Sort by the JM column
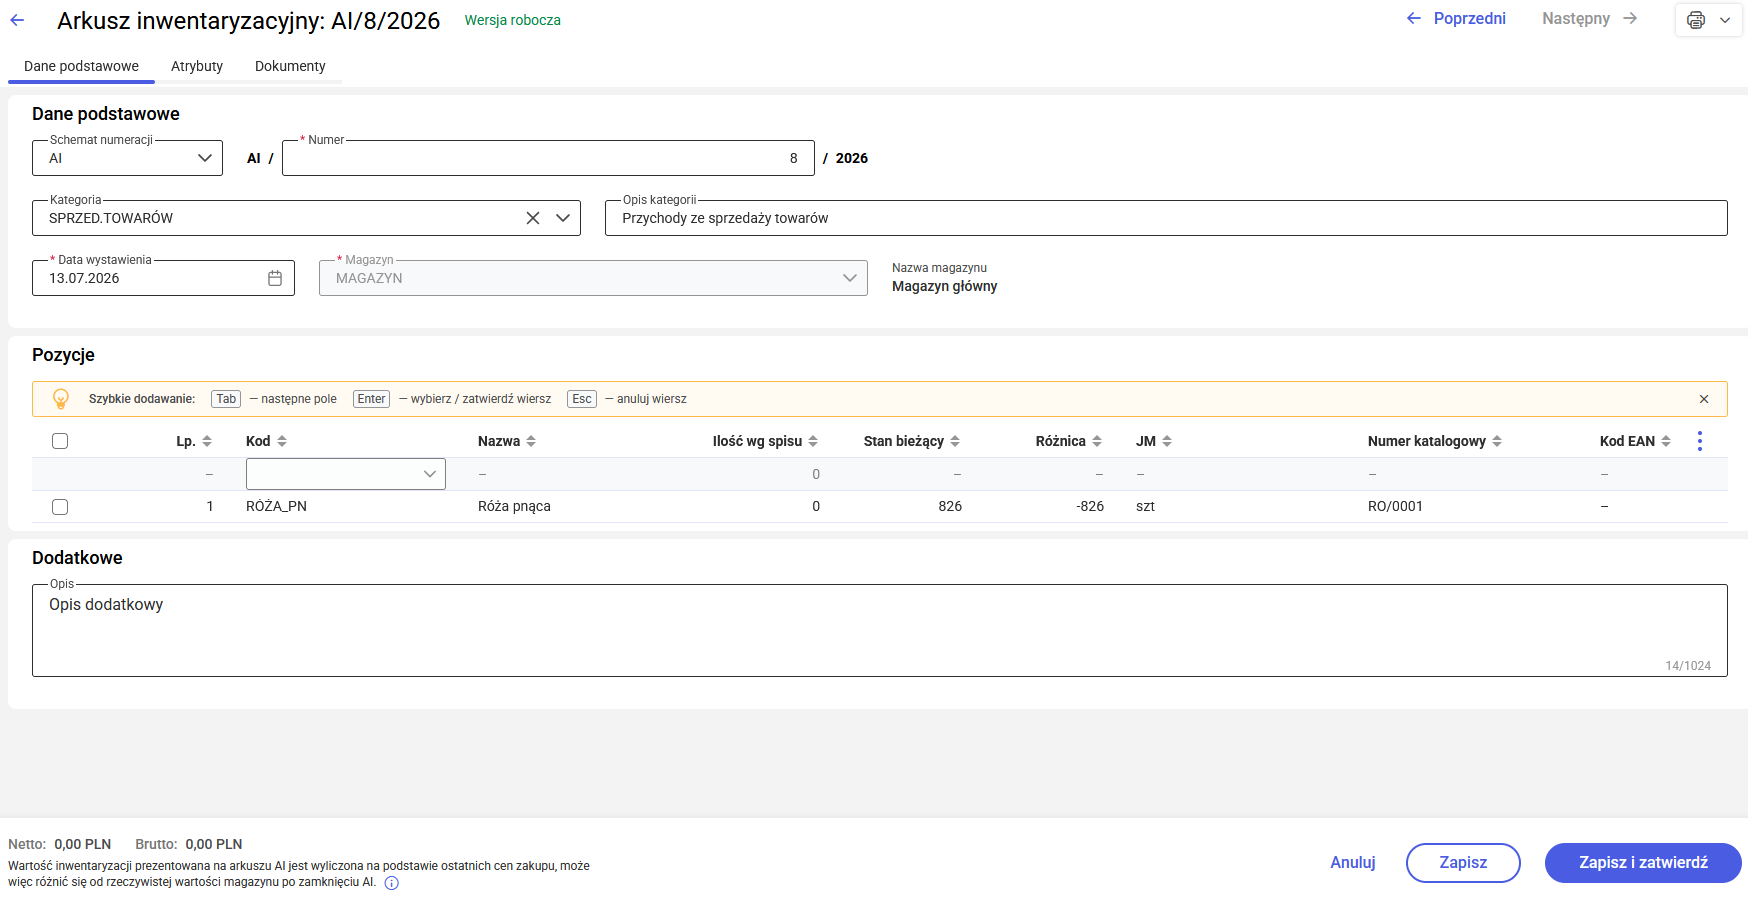Image resolution: width=1748 pixels, height=899 pixels. (x=1167, y=441)
